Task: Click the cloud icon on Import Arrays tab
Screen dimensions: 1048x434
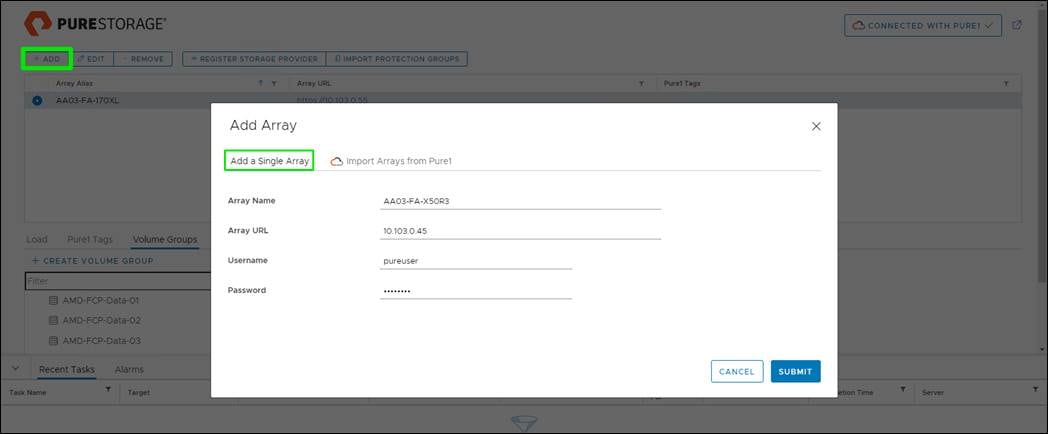Action: (337, 161)
